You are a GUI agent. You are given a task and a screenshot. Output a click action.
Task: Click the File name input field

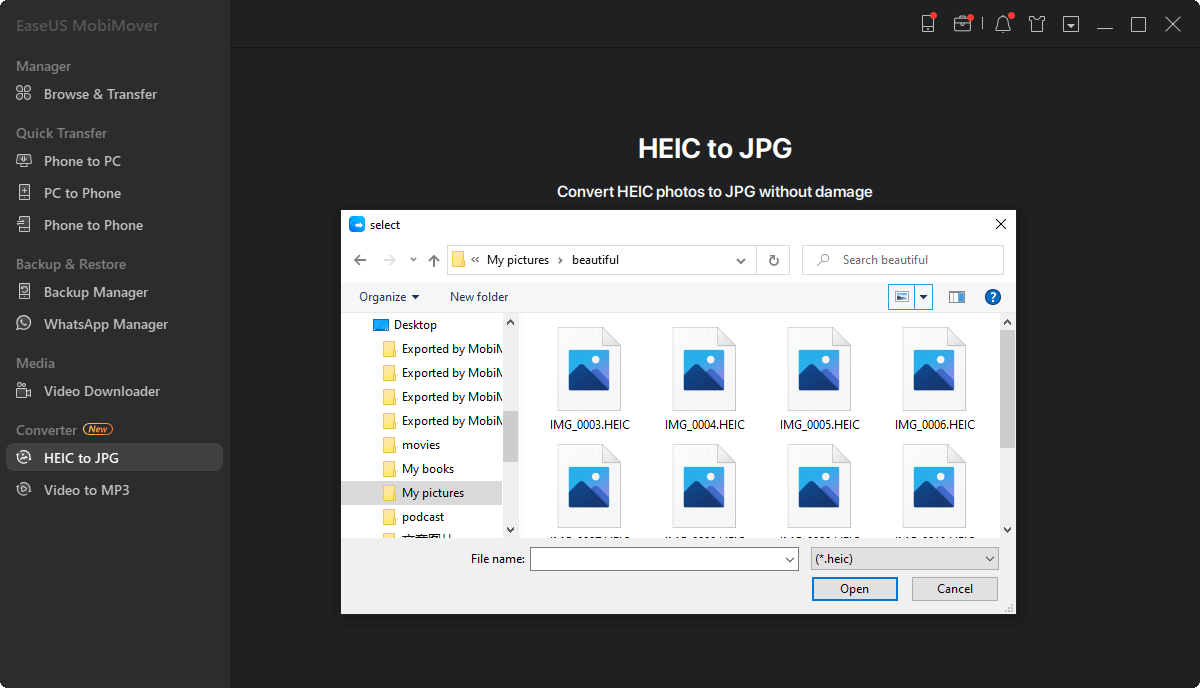[656, 559]
